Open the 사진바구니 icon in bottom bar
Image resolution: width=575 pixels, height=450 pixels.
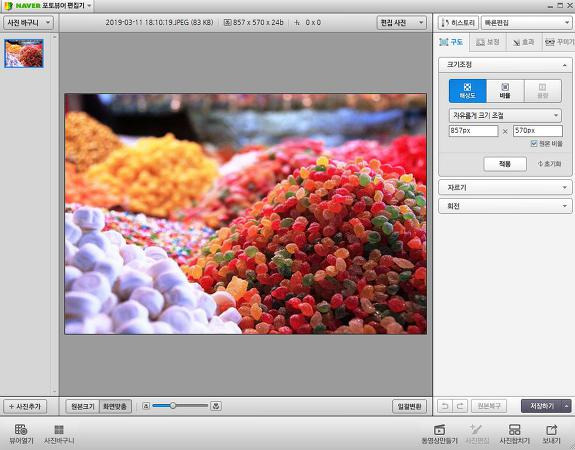(59, 434)
